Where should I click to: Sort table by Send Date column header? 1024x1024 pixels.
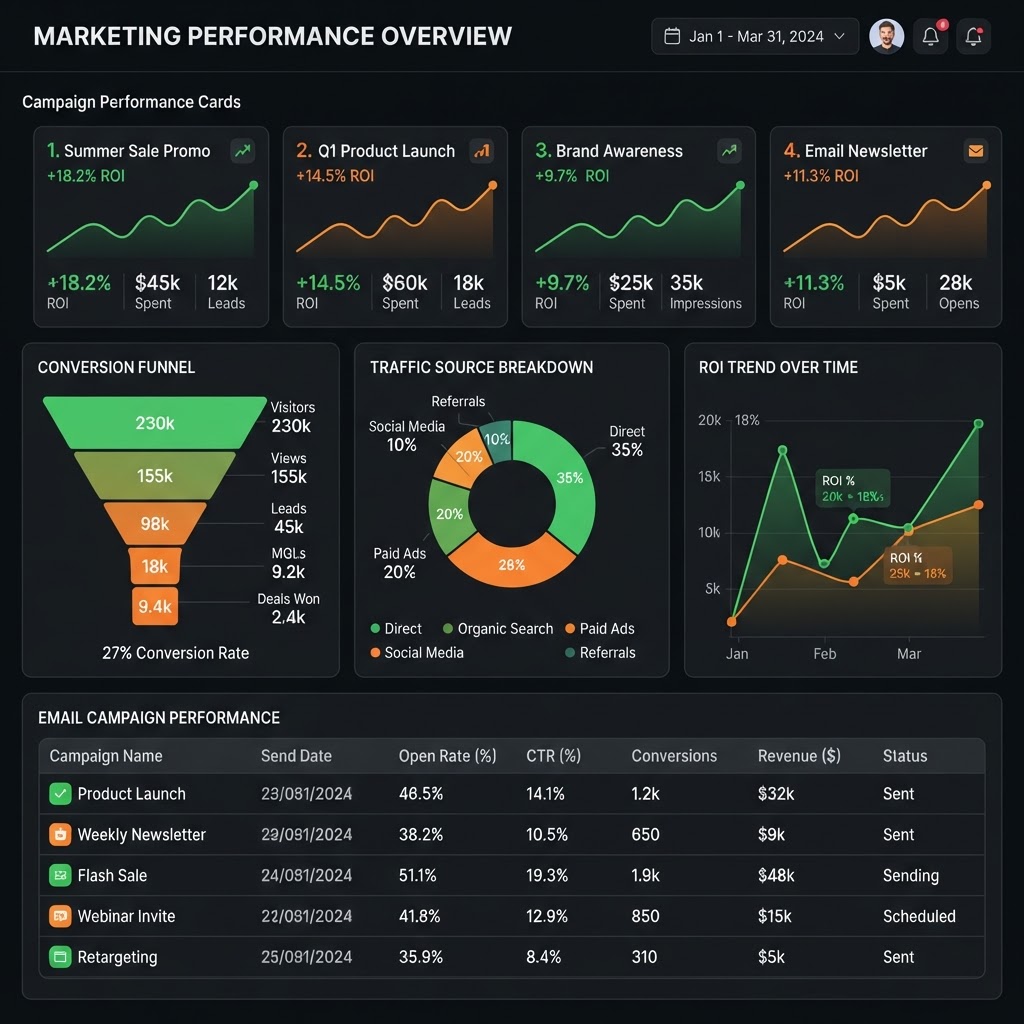click(x=296, y=756)
